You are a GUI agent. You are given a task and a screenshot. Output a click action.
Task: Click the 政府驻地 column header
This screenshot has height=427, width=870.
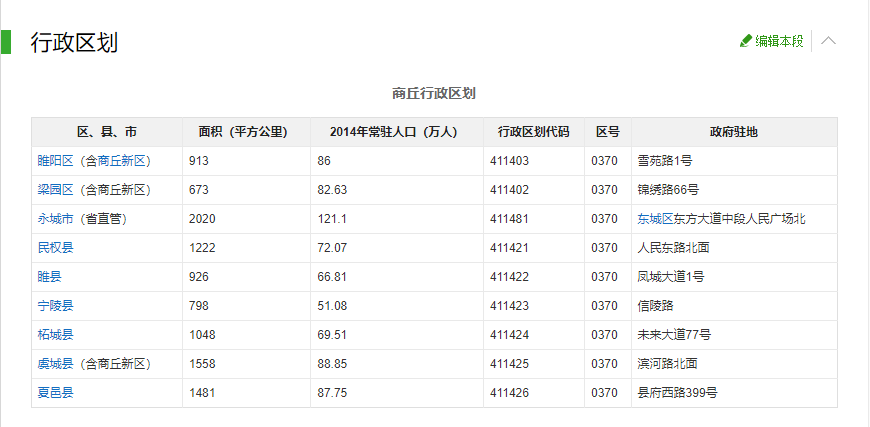coord(733,132)
